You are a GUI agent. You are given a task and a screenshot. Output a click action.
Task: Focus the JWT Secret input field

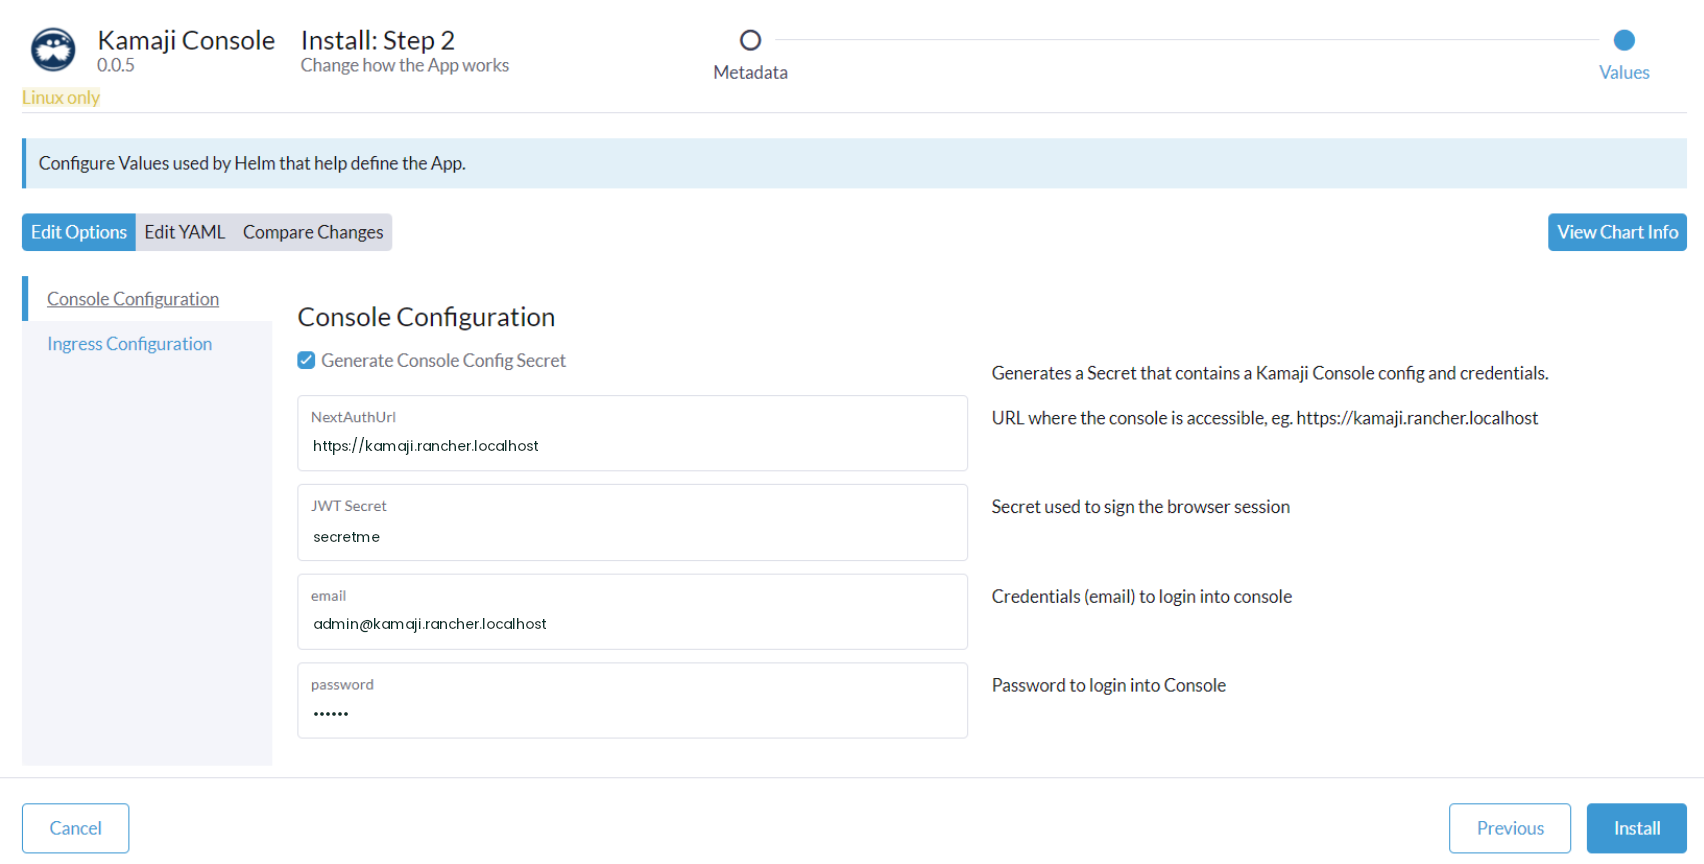pyautogui.click(x=632, y=522)
